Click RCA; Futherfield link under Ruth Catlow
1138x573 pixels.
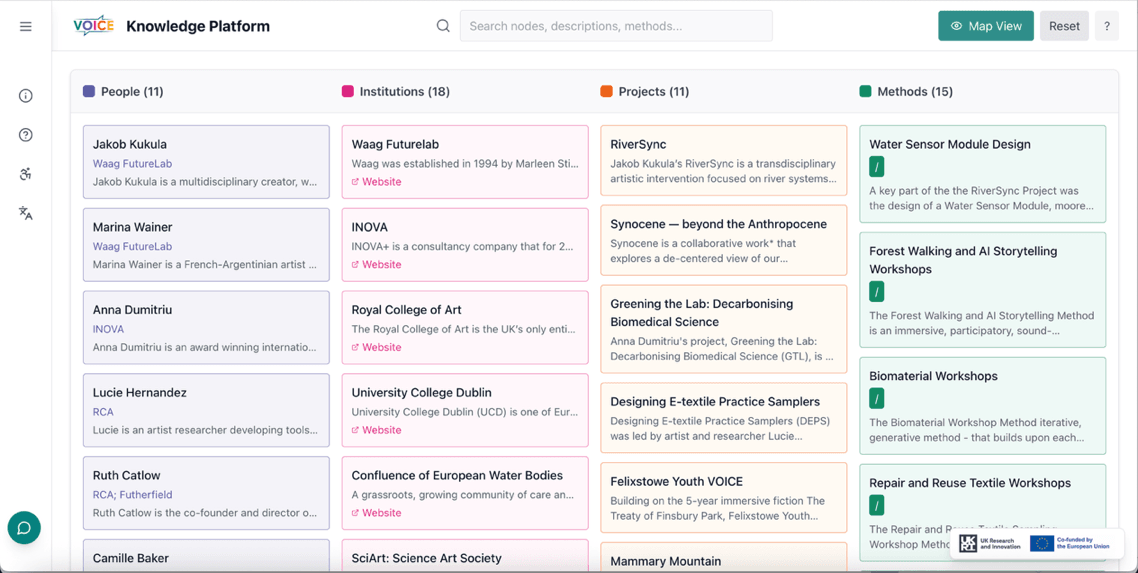pyautogui.click(x=132, y=495)
